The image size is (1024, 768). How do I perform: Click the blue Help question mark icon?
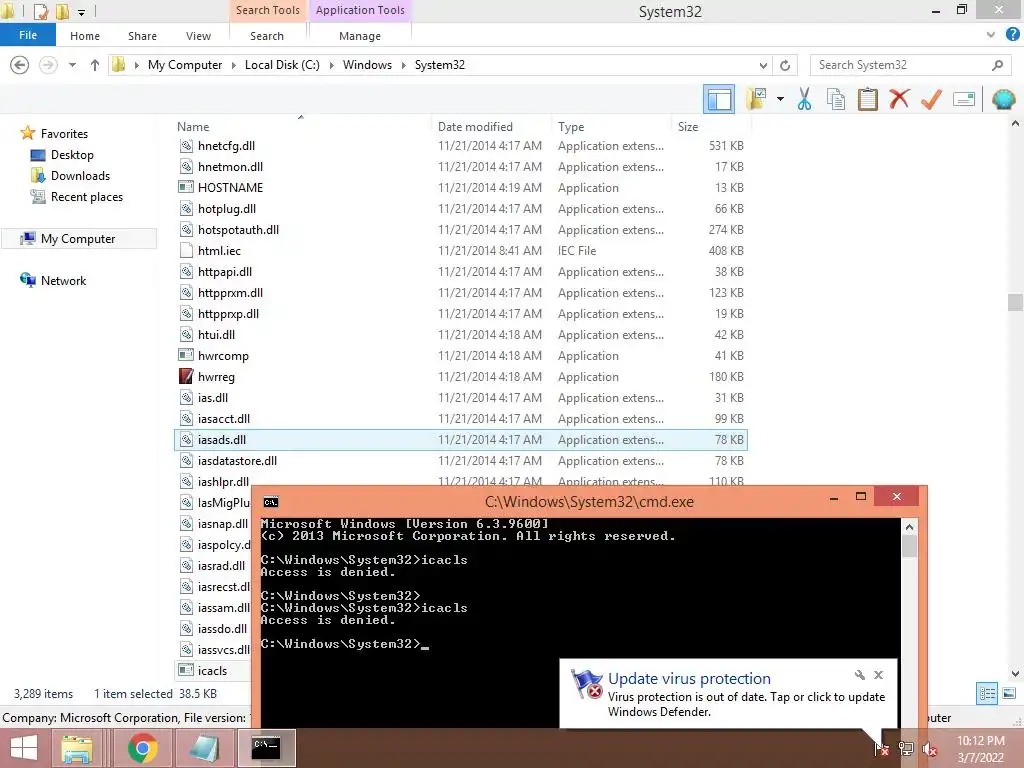[x=1012, y=35]
